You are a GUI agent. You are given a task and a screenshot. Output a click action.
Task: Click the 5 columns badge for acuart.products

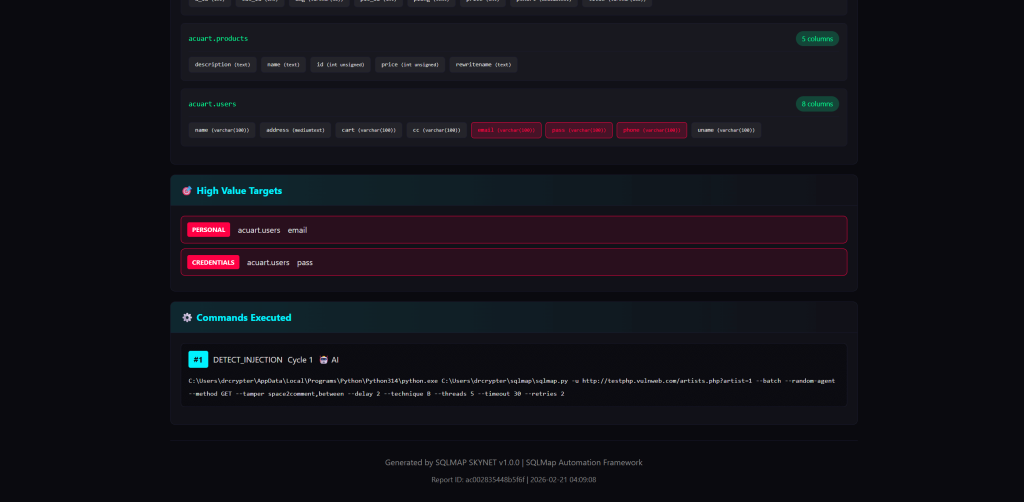coord(817,39)
